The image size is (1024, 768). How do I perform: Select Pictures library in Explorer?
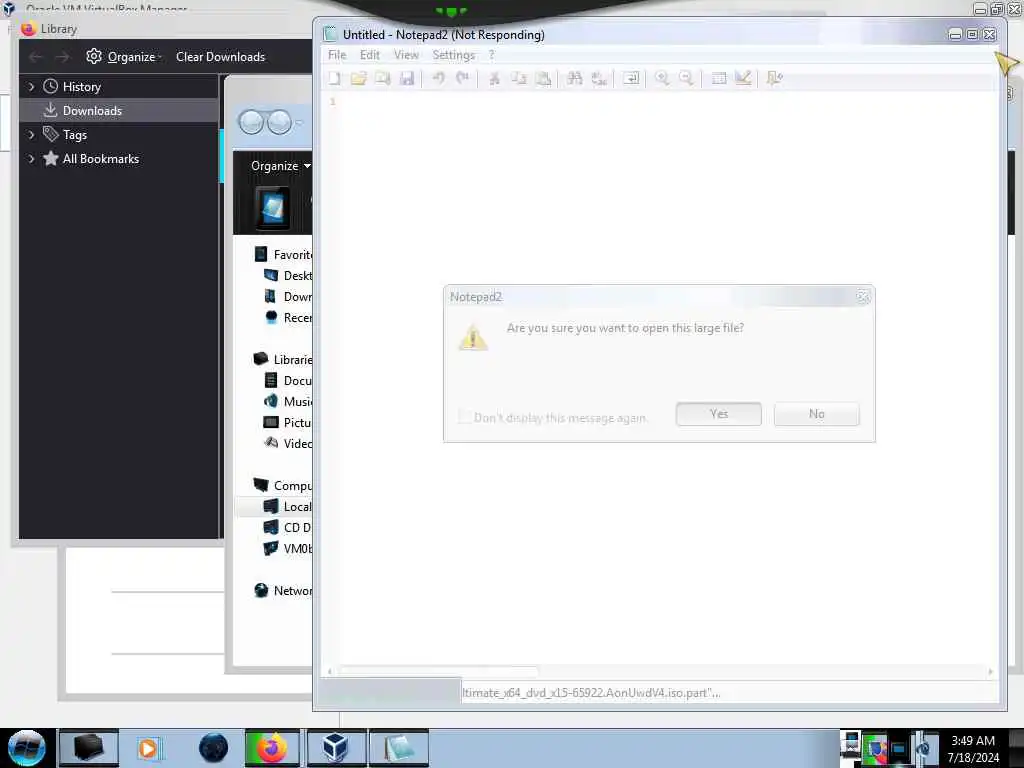click(x=287, y=423)
